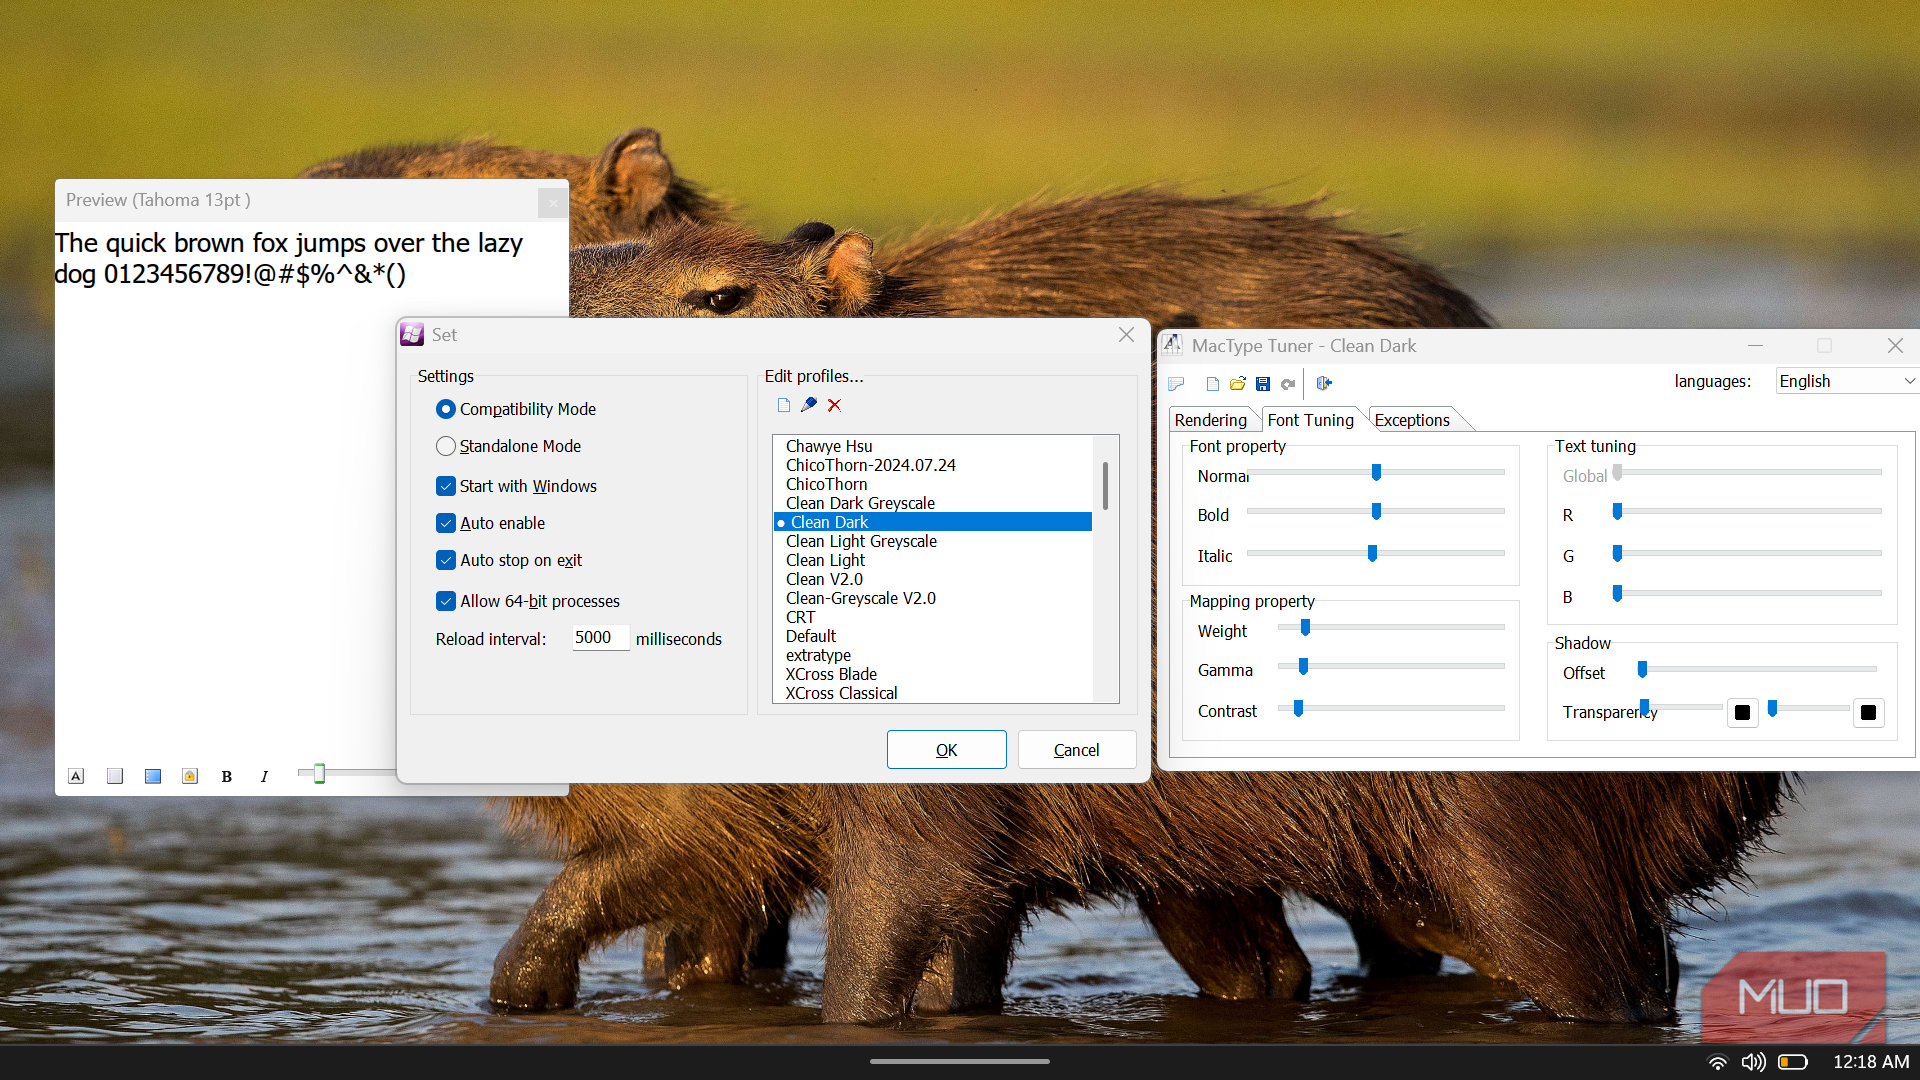
Task: Switch to the Exceptions tab
Action: pos(1412,420)
